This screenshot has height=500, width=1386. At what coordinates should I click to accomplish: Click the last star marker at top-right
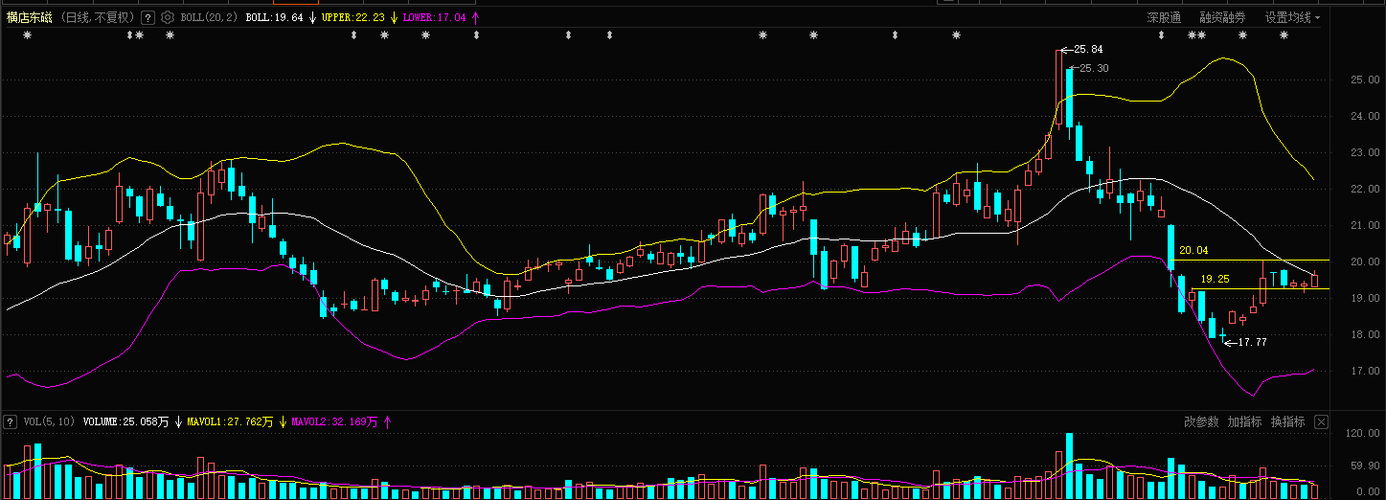point(1284,36)
